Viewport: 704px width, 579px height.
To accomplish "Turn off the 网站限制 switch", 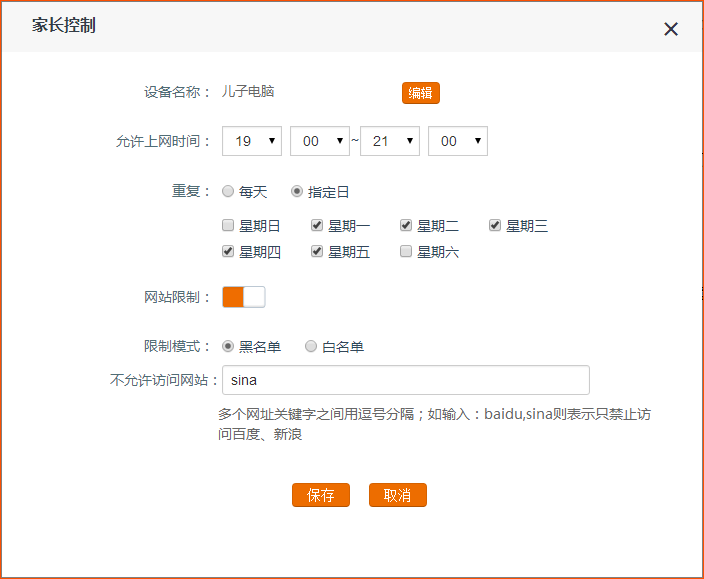I will [x=244, y=297].
